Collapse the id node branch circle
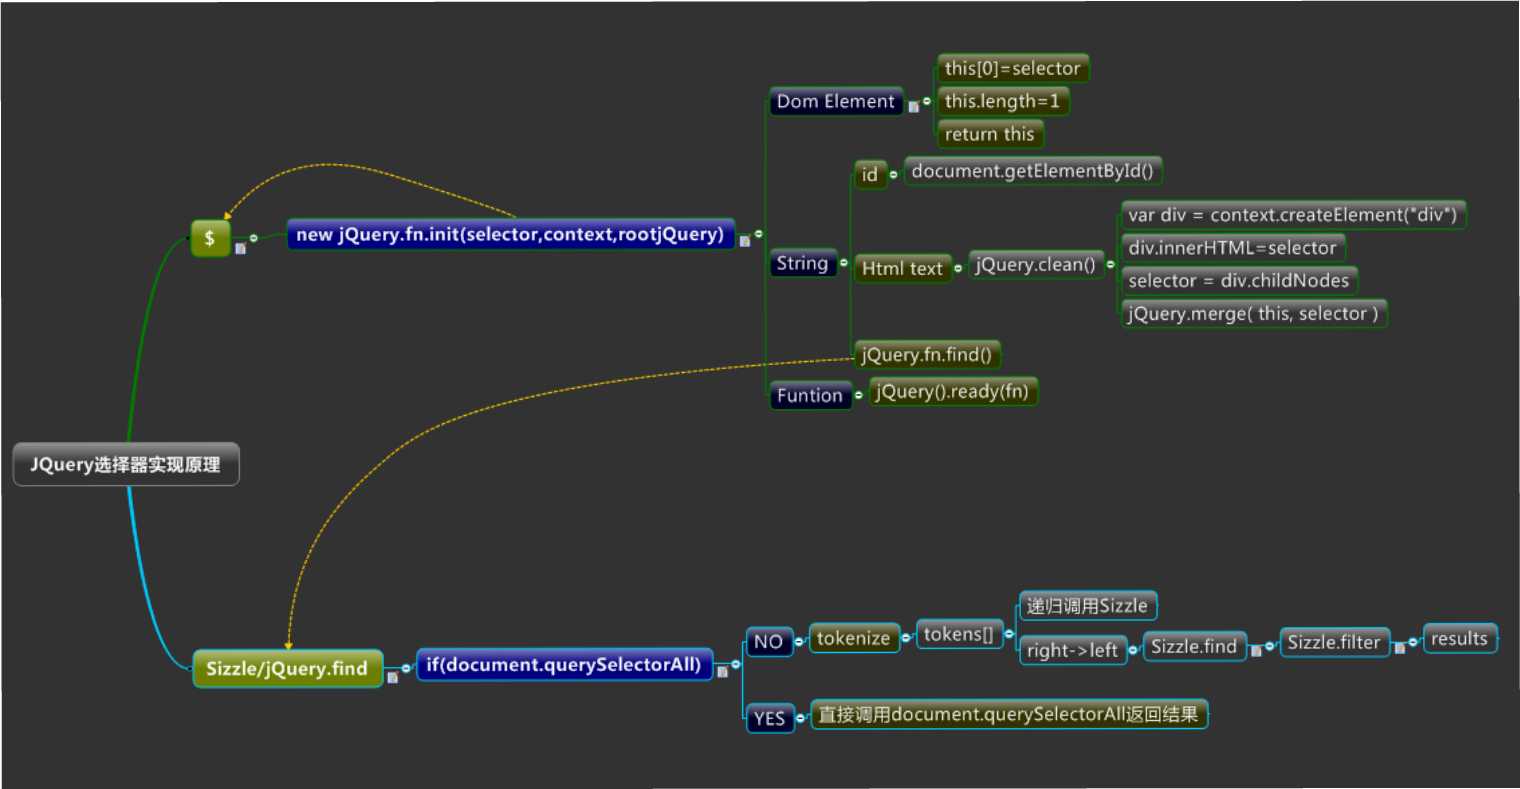This screenshot has height=789, width=1520. (x=893, y=174)
